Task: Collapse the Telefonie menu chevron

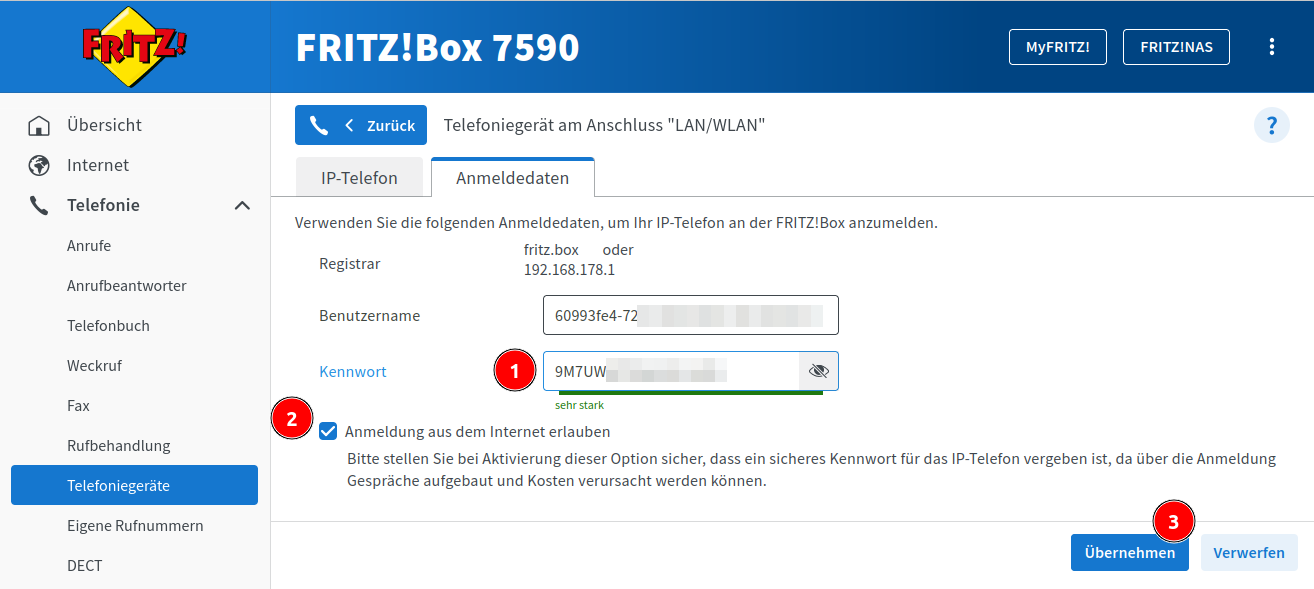Action: pos(242,206)
